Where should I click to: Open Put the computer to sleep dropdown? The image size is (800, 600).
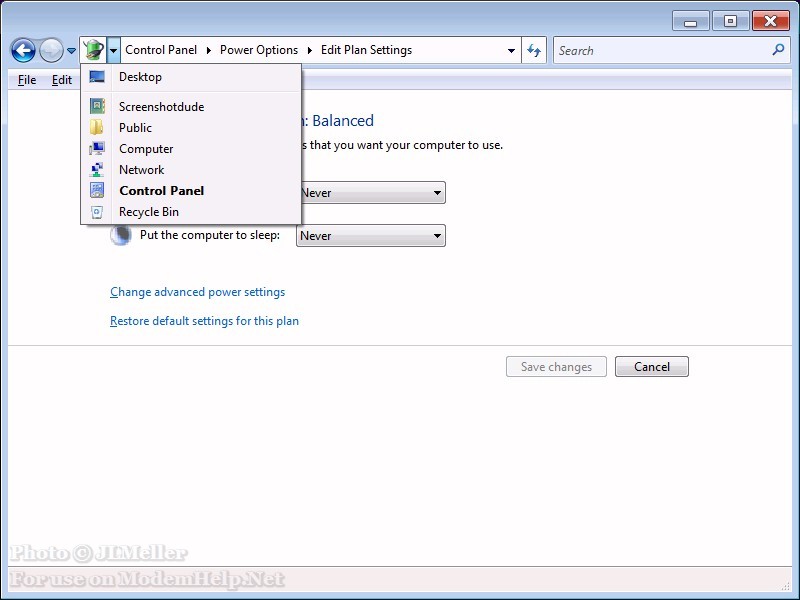pos(371,236)
